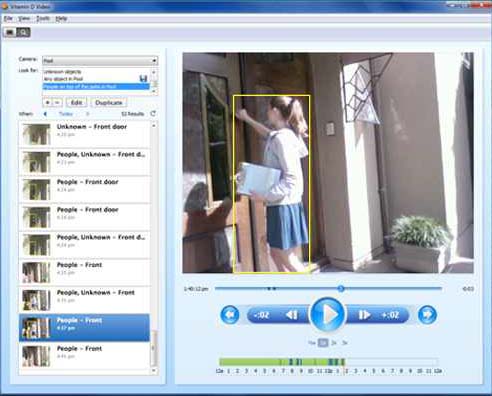Skip forward two seconds (+:02)
The width and height of the screenshot is (492, 396).
coord(391,315)
